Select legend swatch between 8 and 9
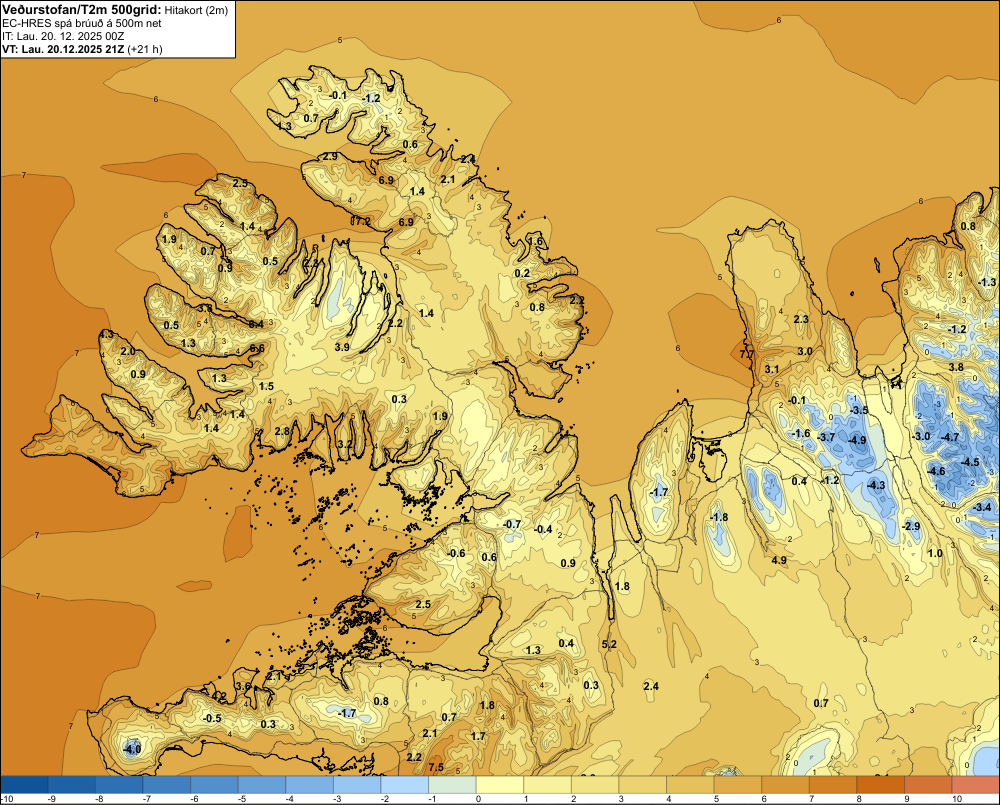Viewport: 1000px width, 805px height. [881, 784]
